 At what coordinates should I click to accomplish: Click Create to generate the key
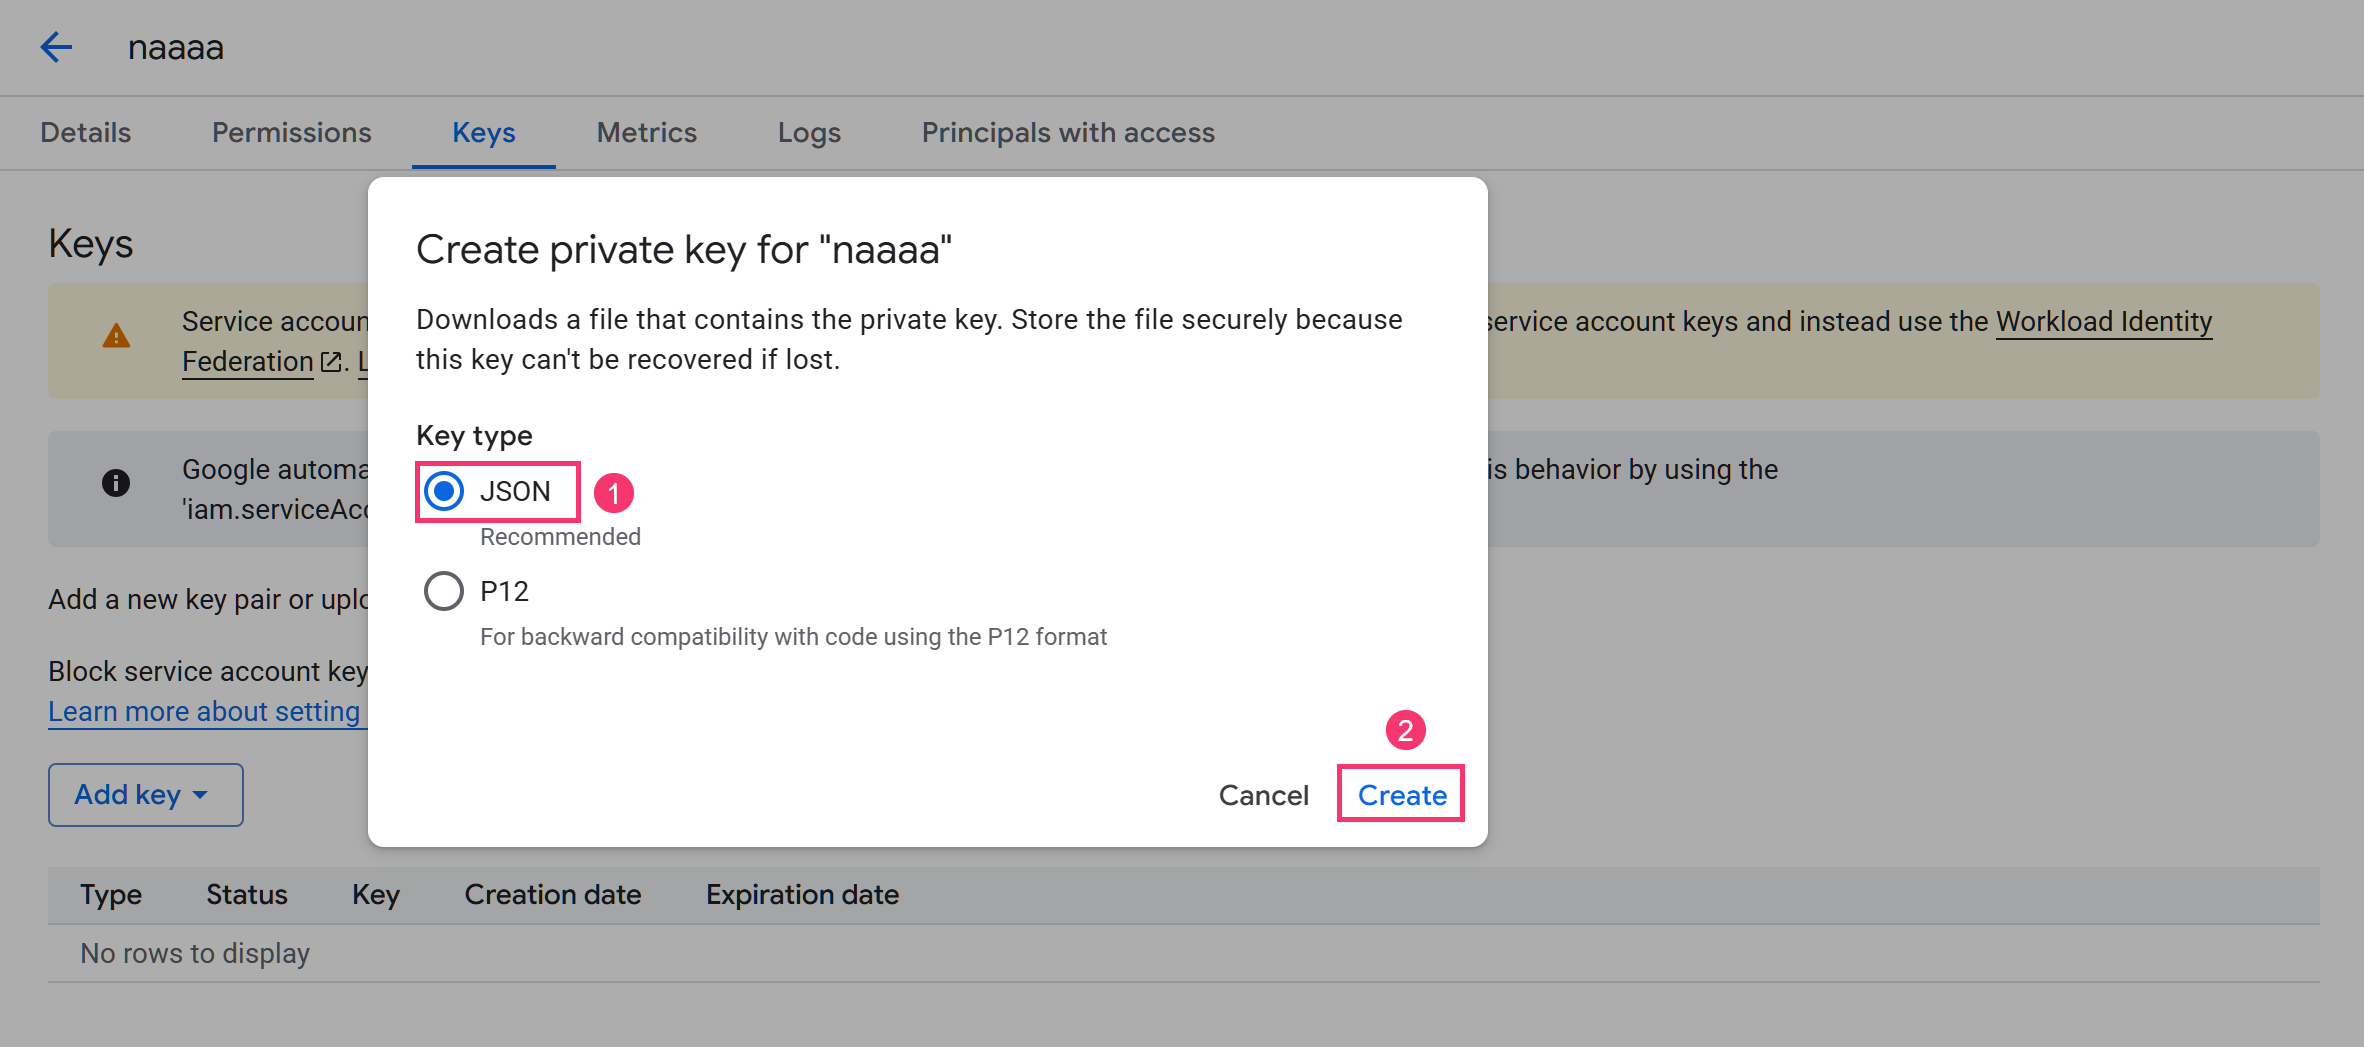[x=1402, y=795]
